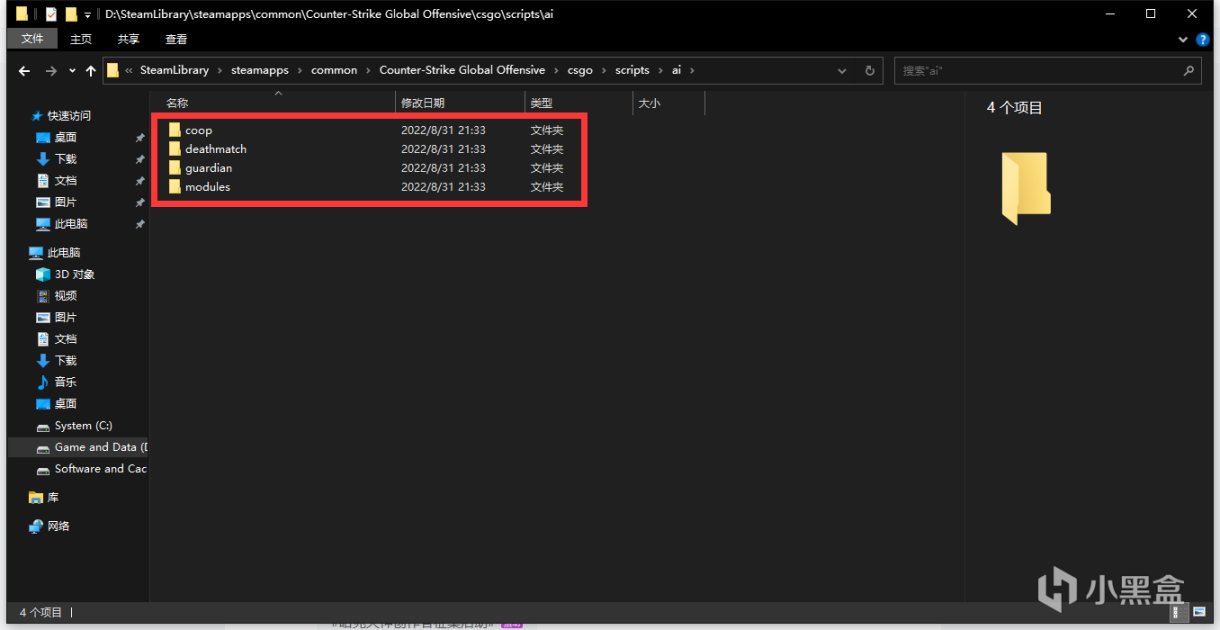Viewport: 1220px width, 630px height.
Task: Select the large folder preview thumbnail
Action: pos(1026,187)
